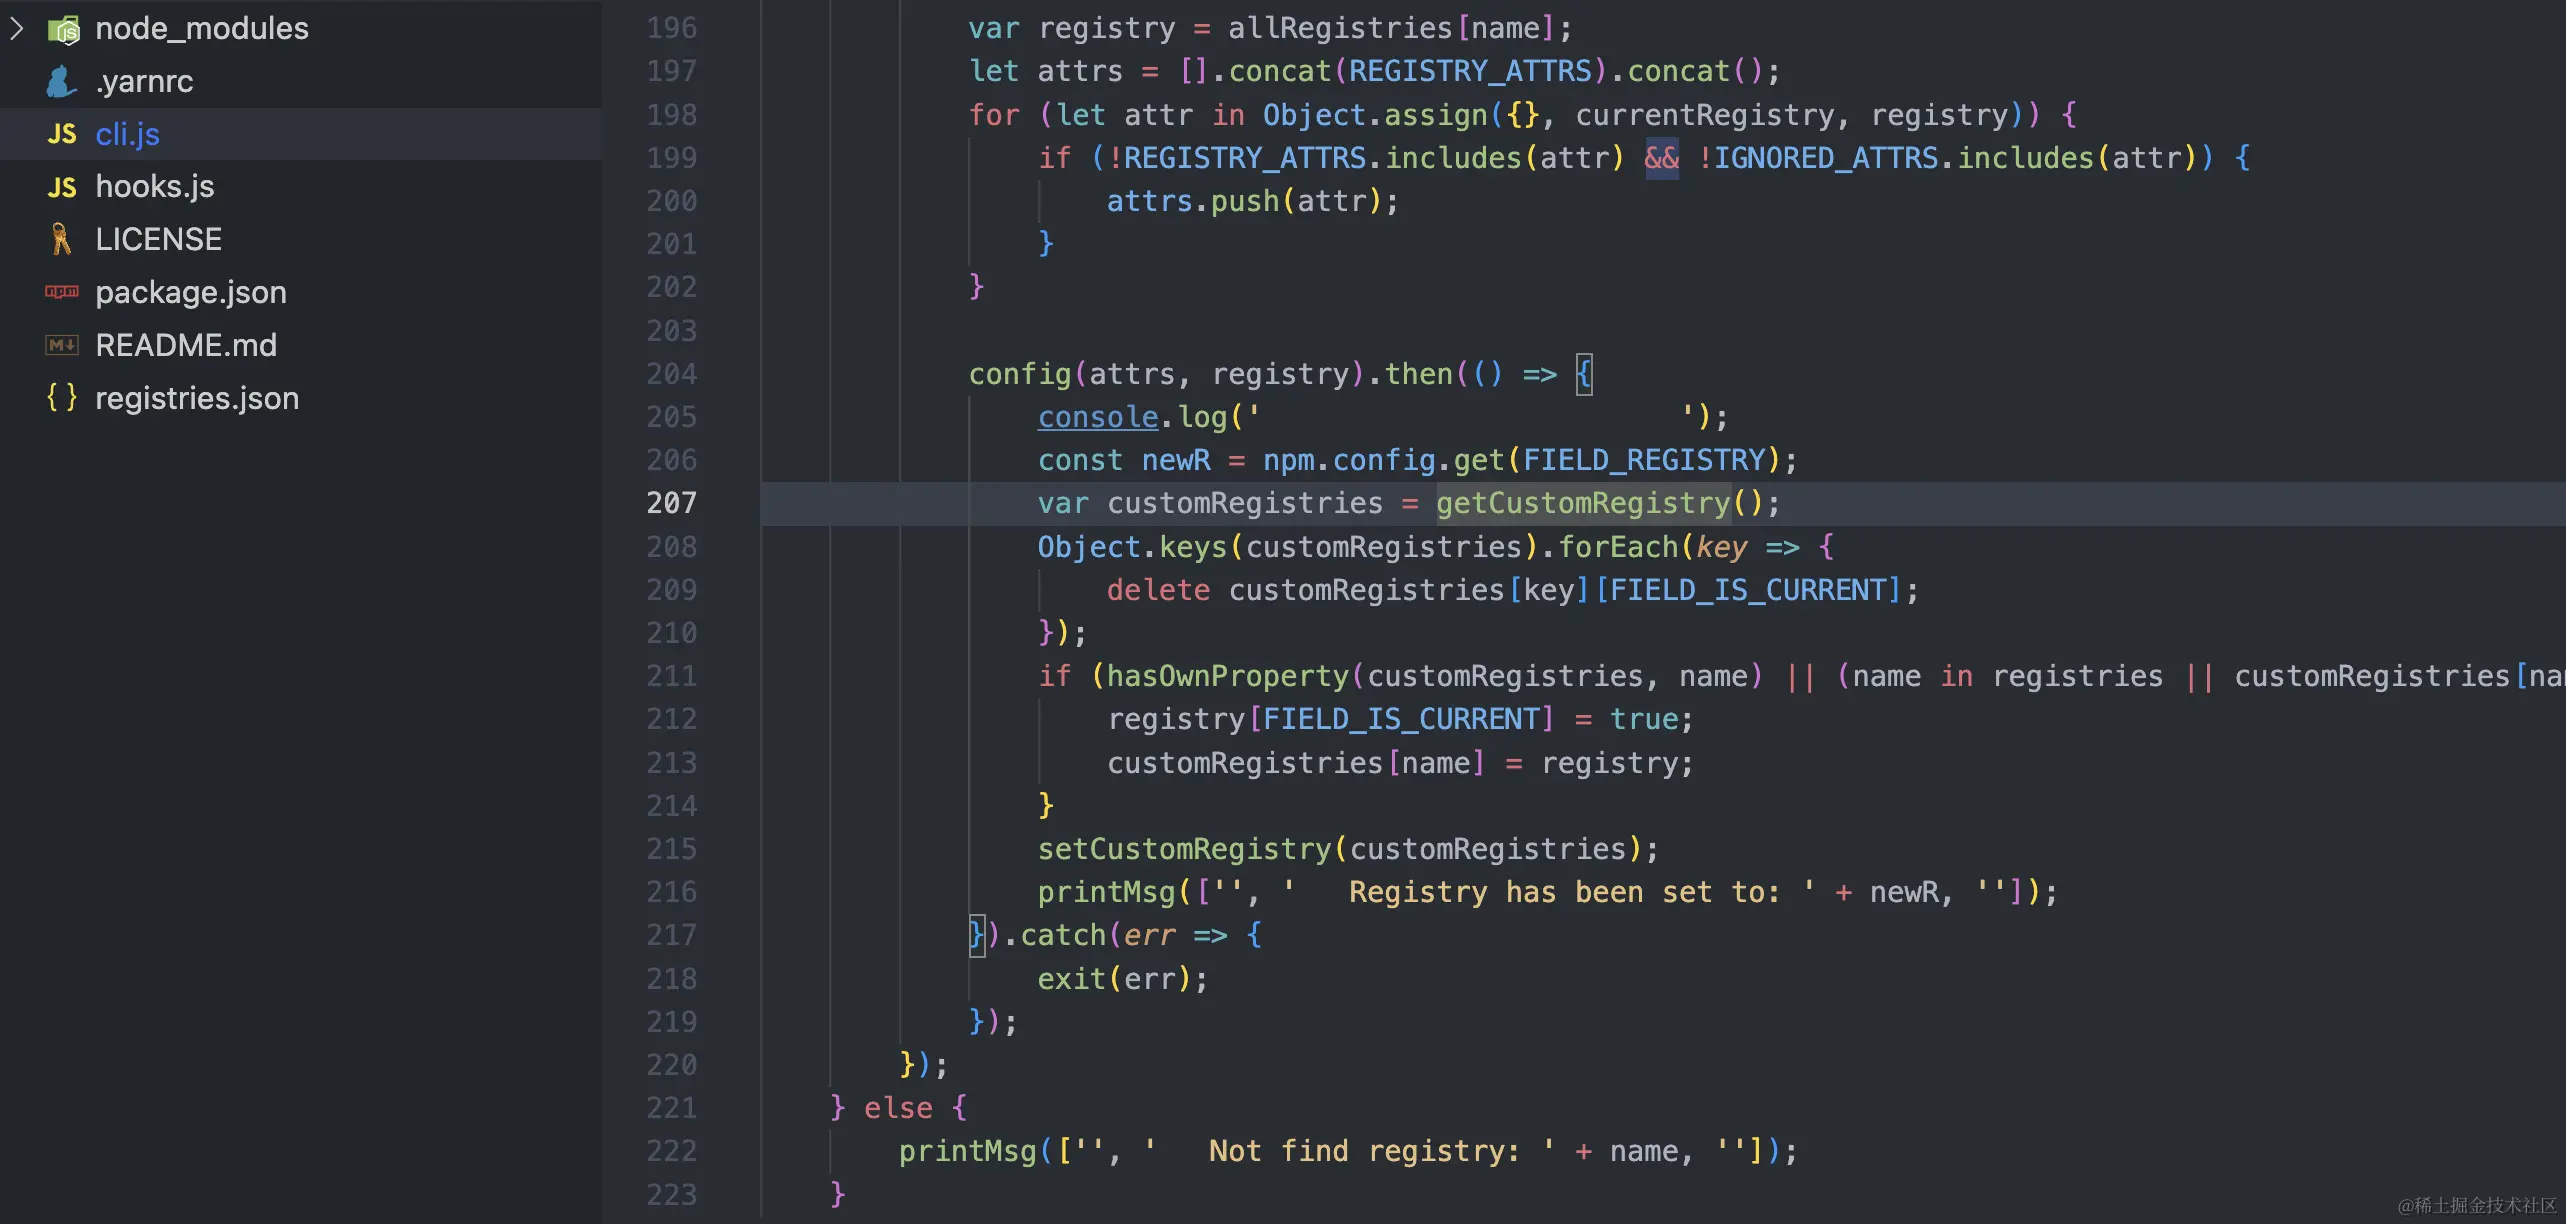Click the underlined console identifier

click(x=1097, y=417)
